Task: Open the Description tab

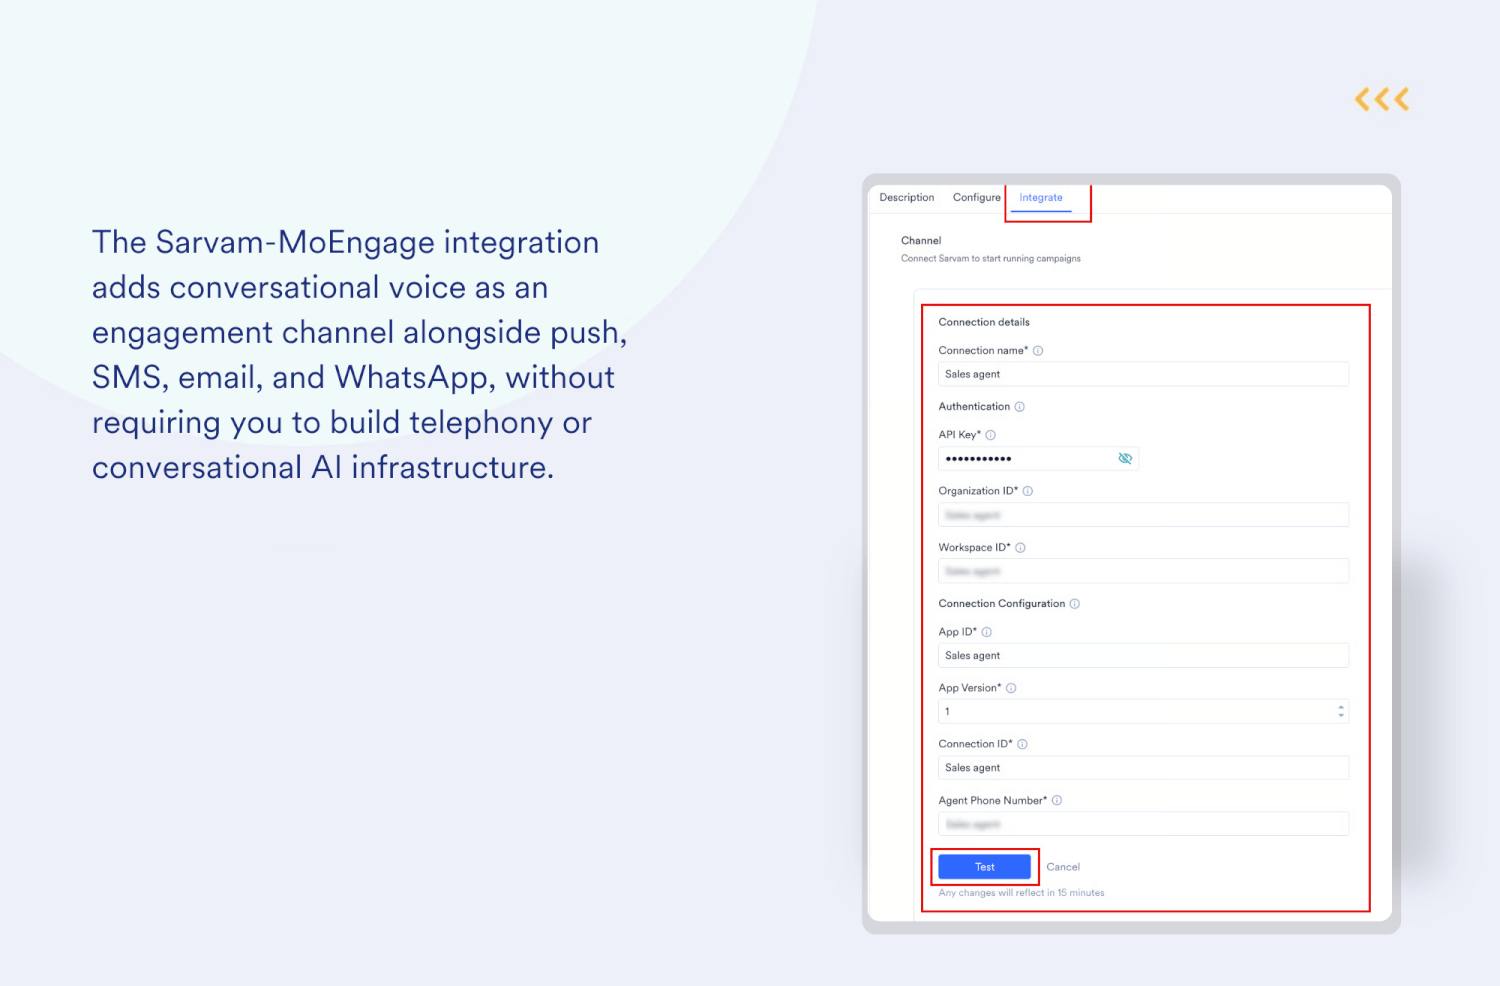Action: pyautogui.click(x=906, y=198)
